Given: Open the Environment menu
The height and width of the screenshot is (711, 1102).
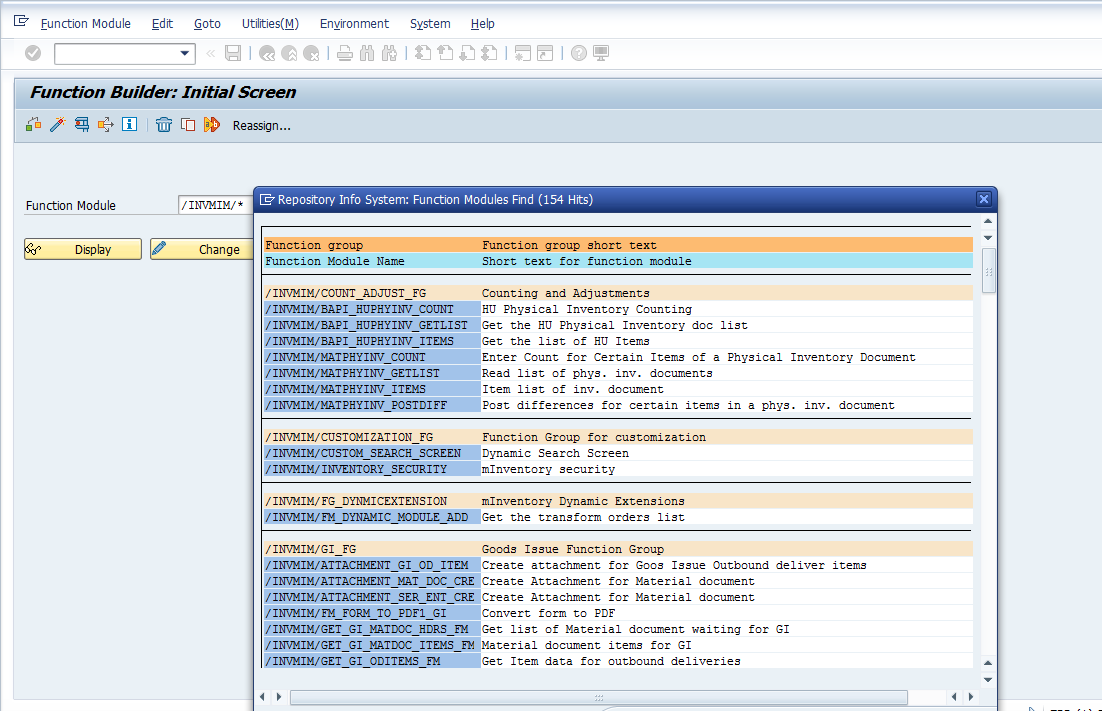Looking at the screenshot, I should [x=354, y=23].
